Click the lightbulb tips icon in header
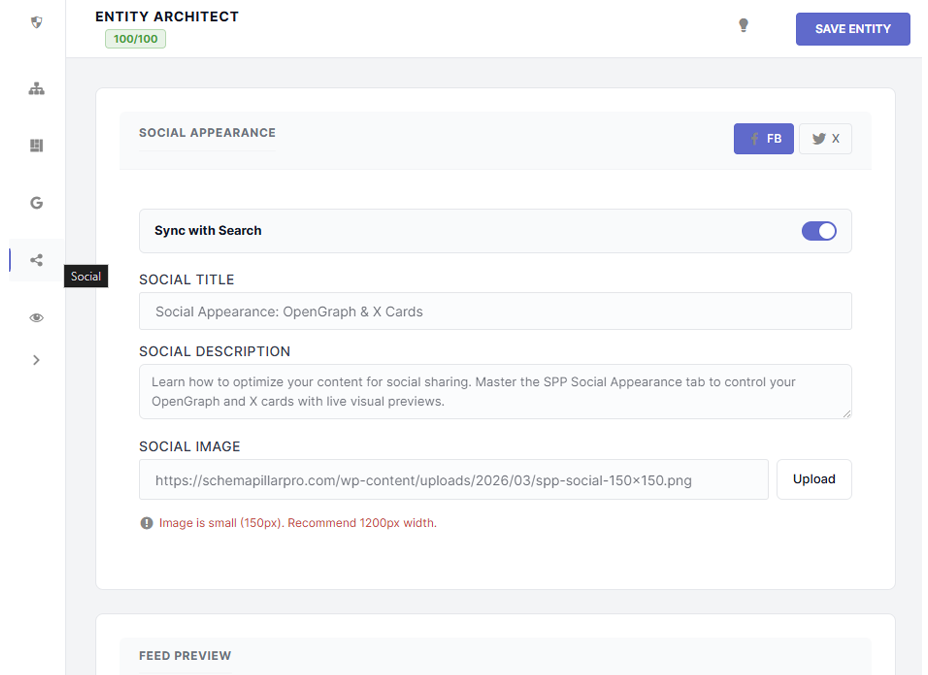 coord(743,25)
